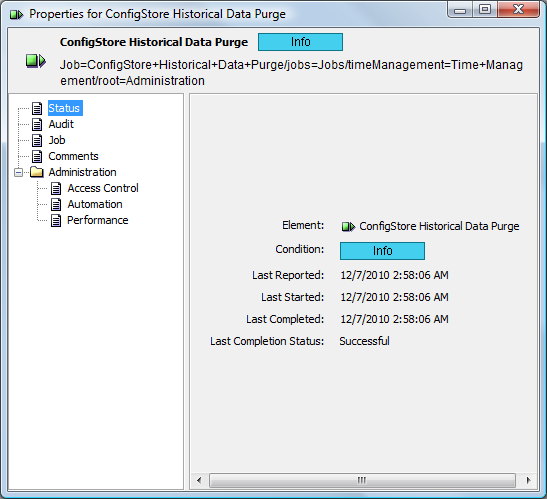Maximize the Properties window
This screenshot has height=499, width=547.
click(x=485, y=10)
